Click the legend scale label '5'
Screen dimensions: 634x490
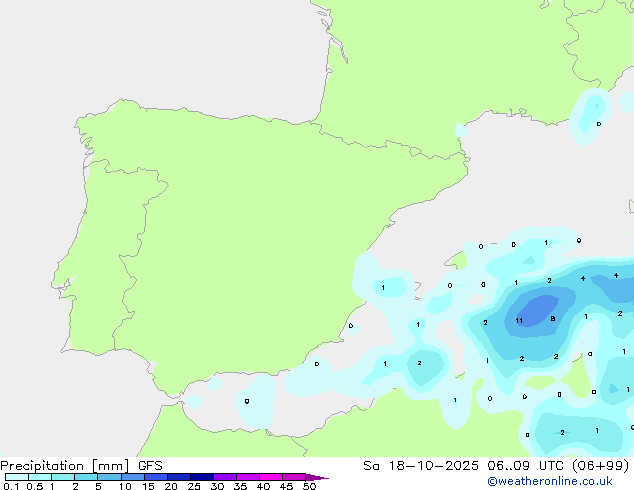tap(98, 486)
